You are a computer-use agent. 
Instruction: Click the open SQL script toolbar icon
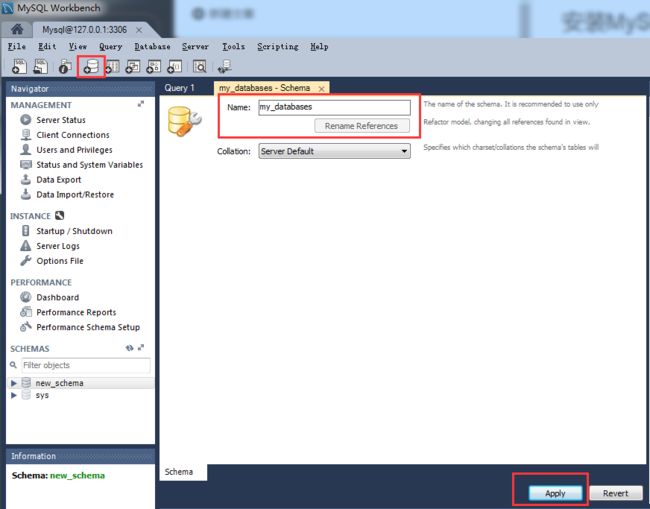point(41,66)
